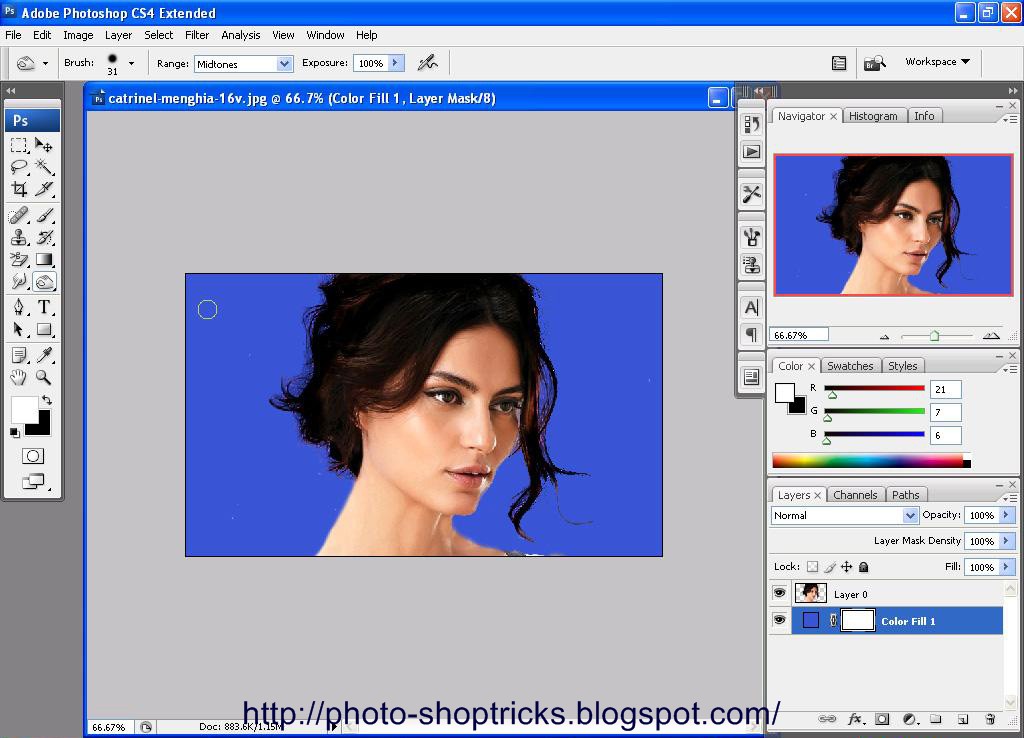The height and width of the screenshot is (738, 1024).
Task: Click the Navigator zoom slider
Action: click(936, 336)
